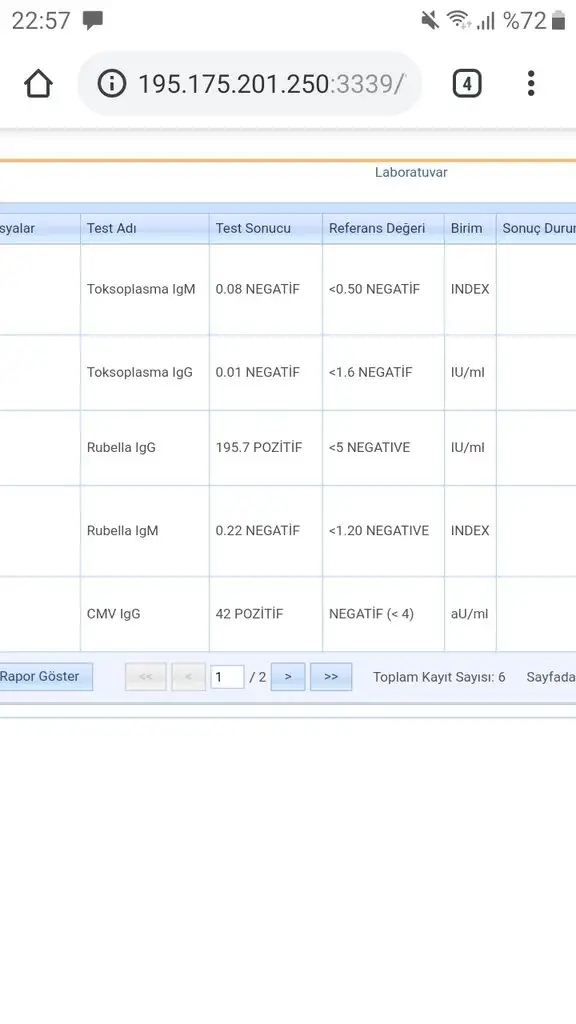Click result 0.08 NEGATİF
Viewport: 576px width, 1024px height.
[257, 289]
